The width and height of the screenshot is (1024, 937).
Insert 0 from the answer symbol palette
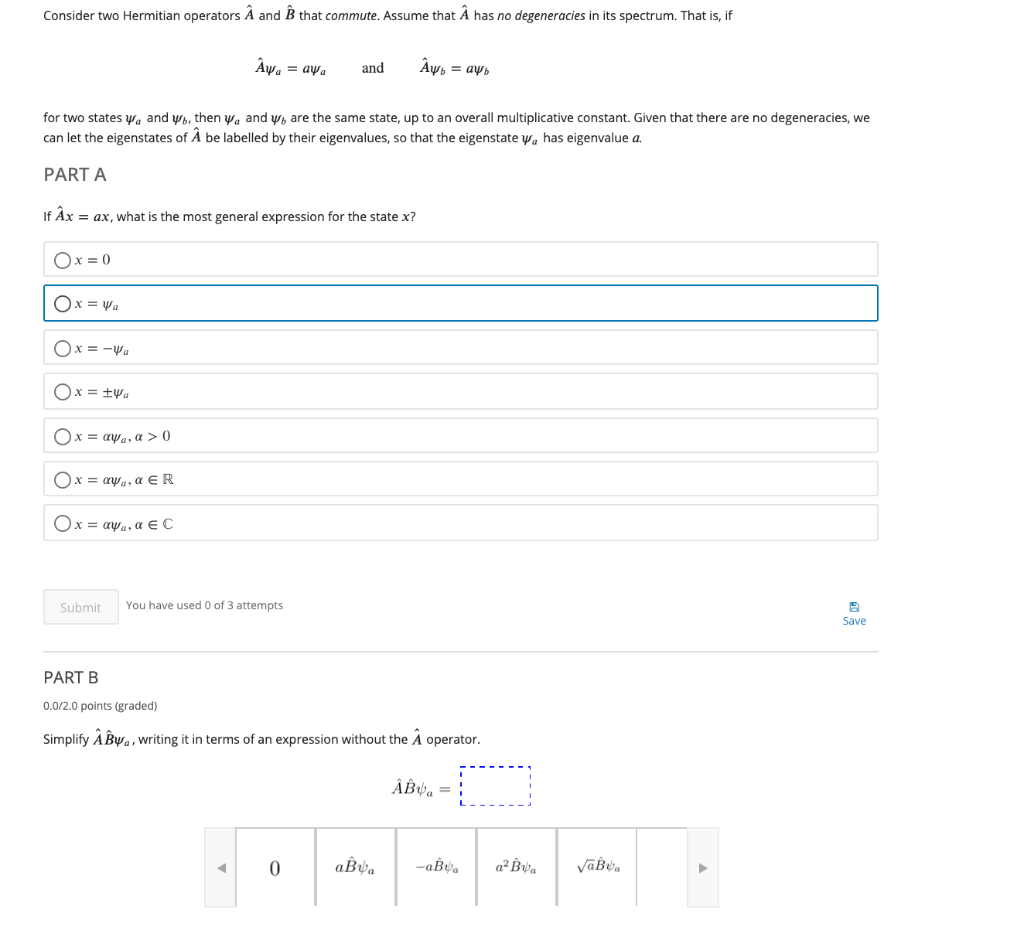275,867
